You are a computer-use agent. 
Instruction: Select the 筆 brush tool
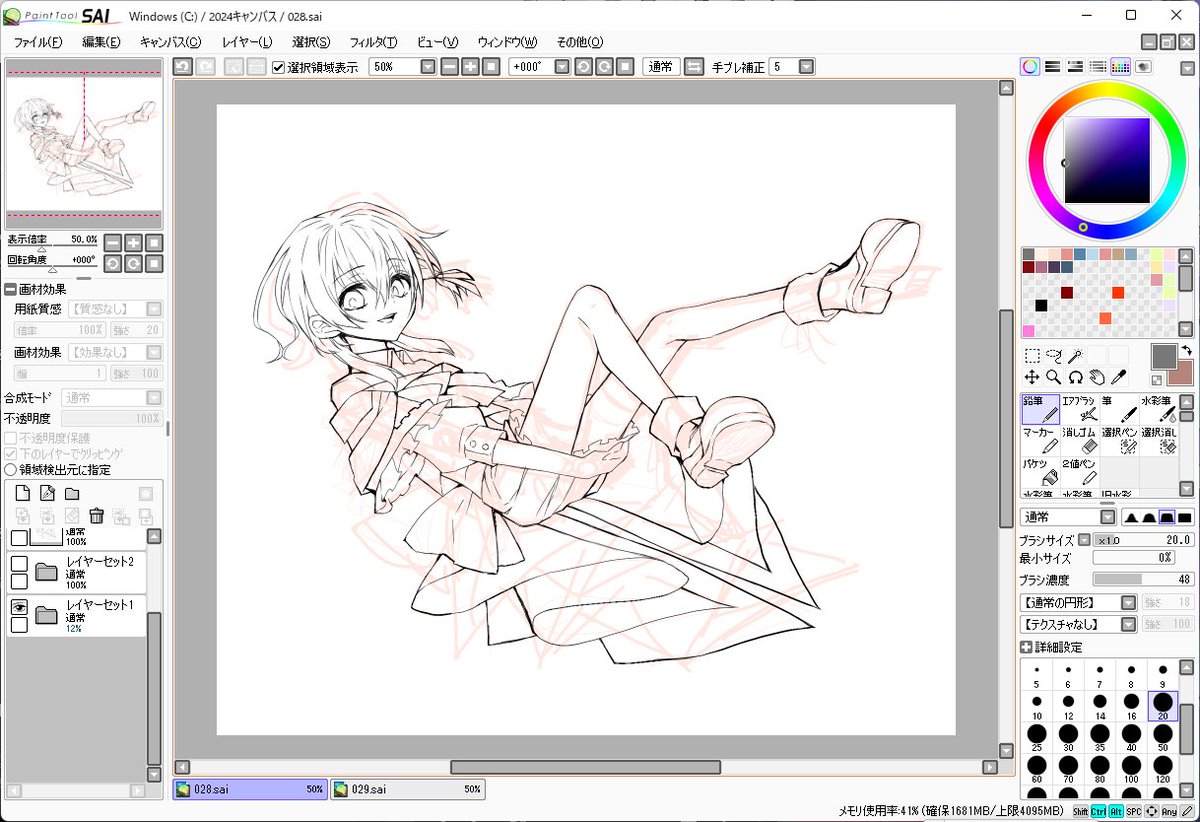[x=1119, y=408]
